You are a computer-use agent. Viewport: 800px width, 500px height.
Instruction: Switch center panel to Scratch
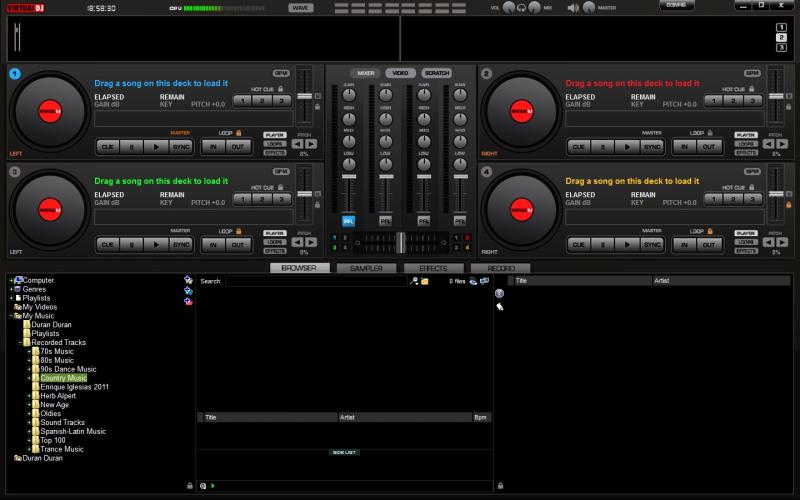(437, 73)
